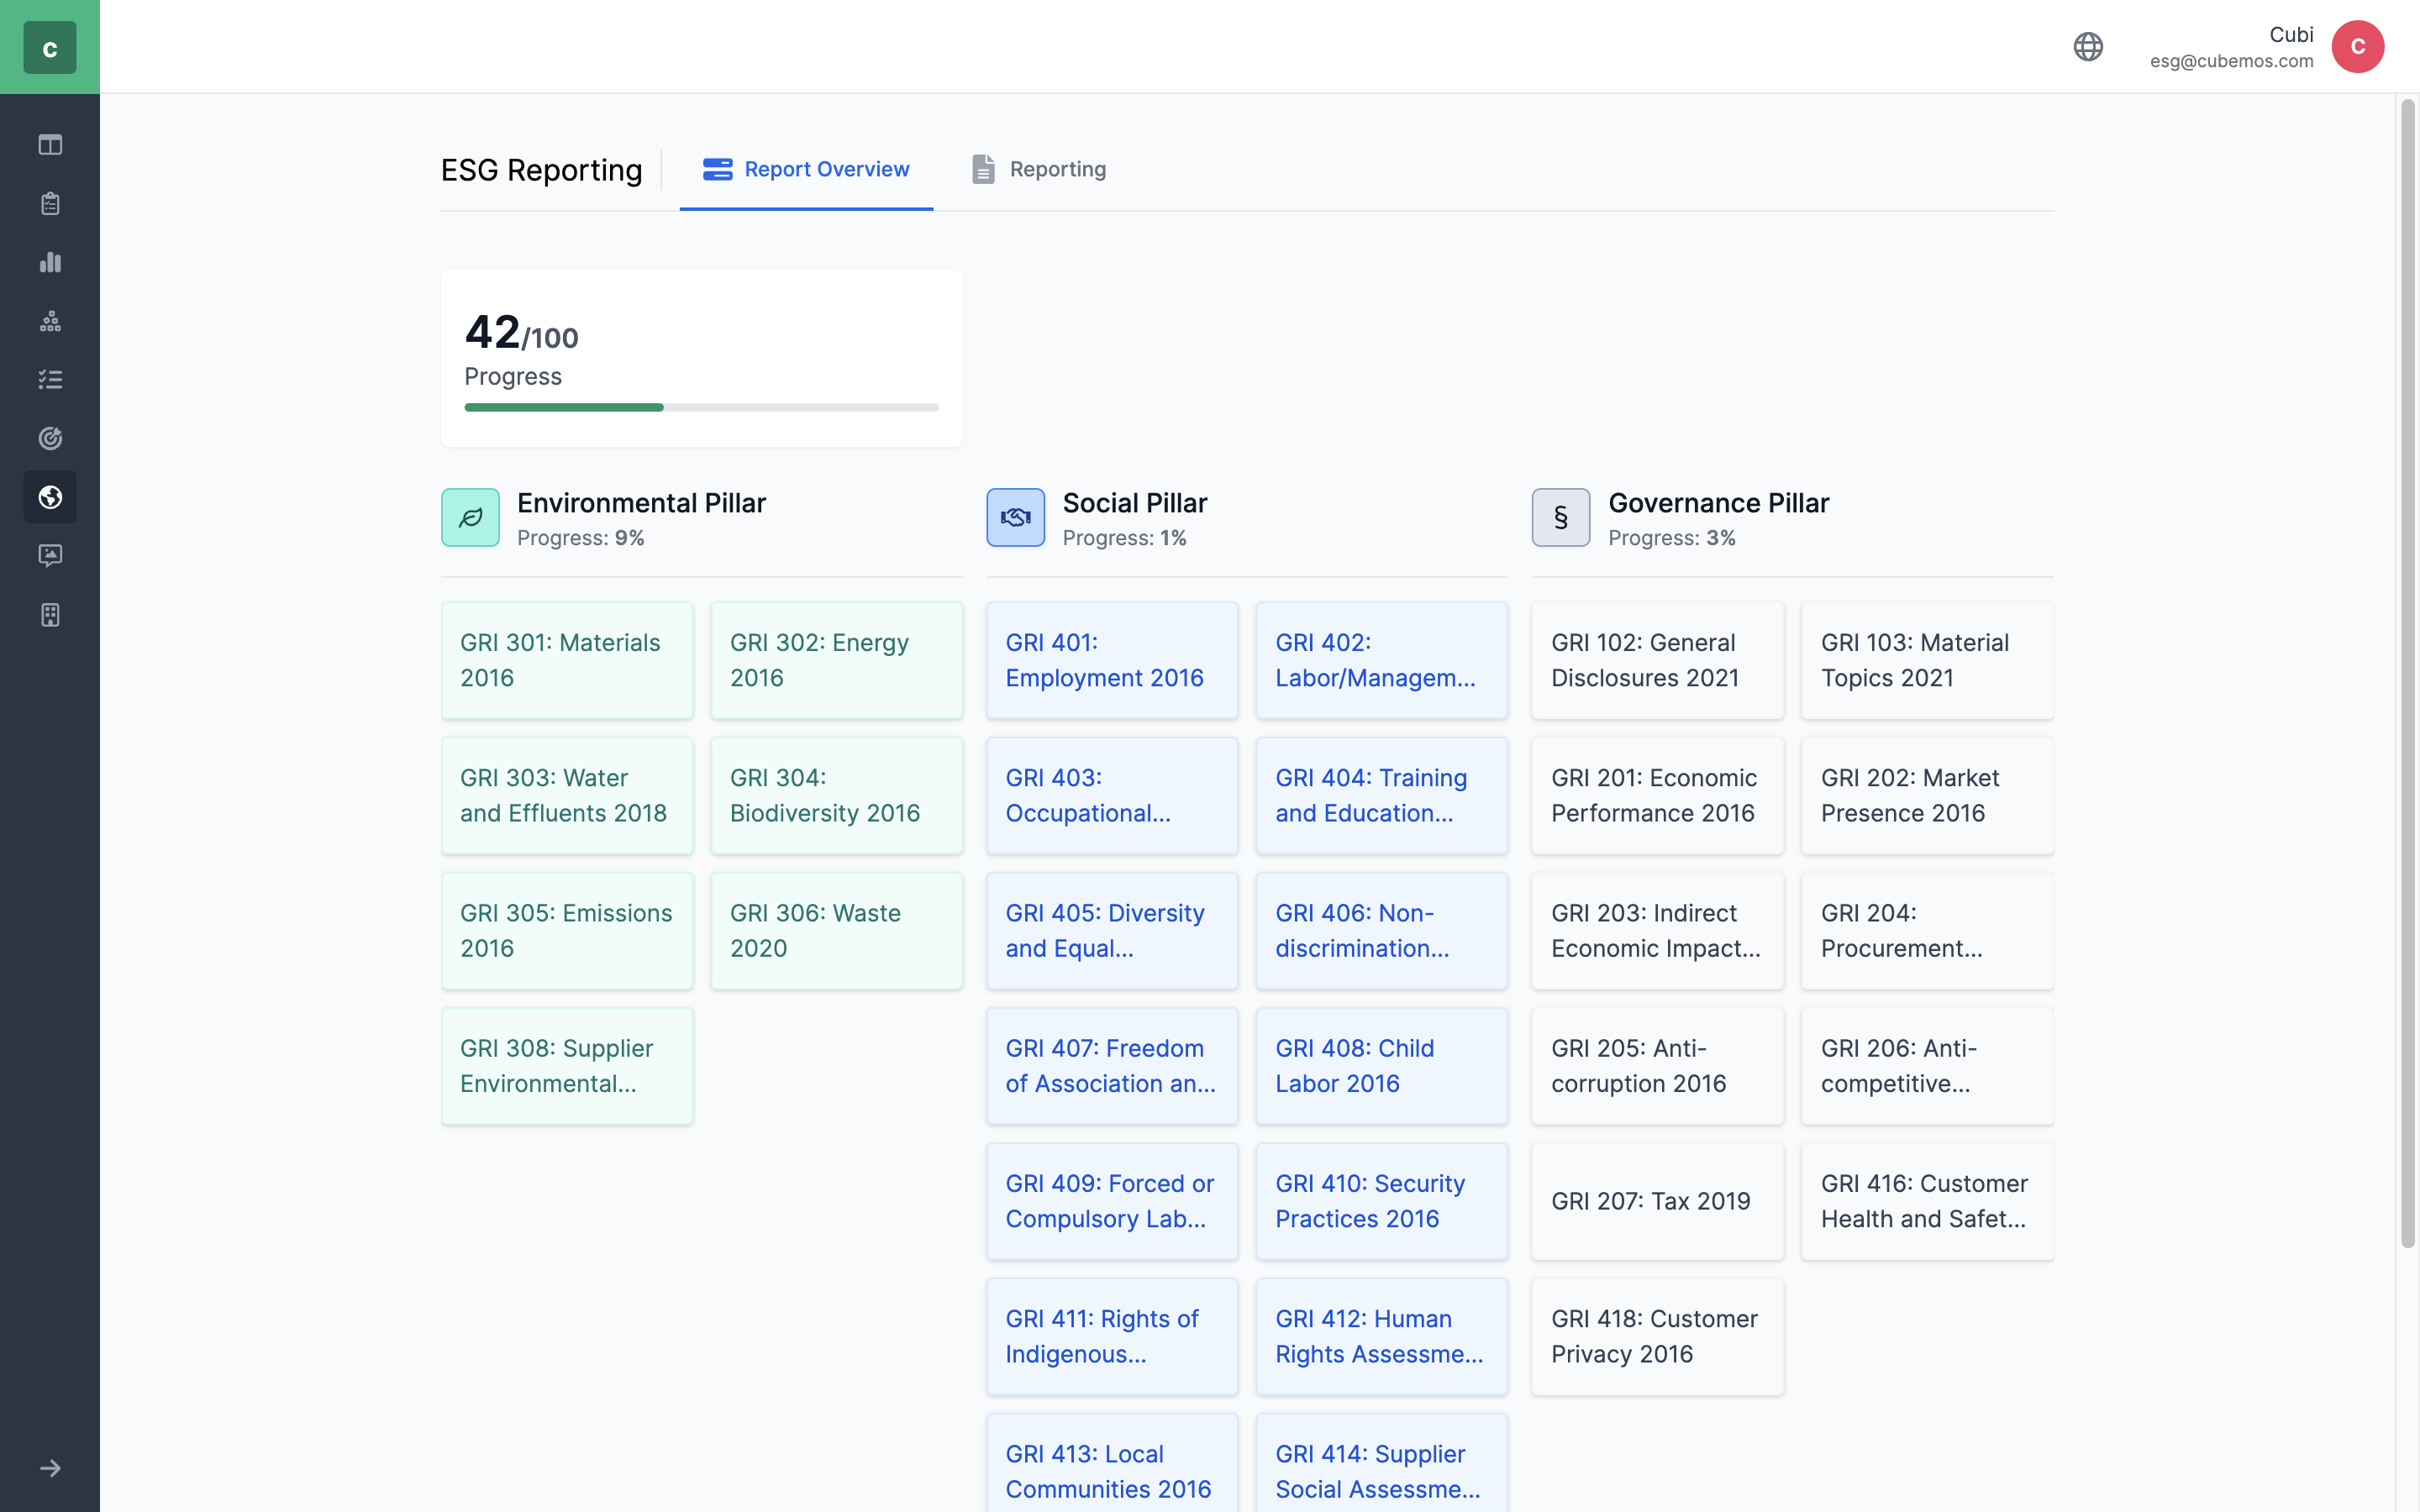Open the dashboard layout icon in sidebar
Image resolution: width=2420 pixels, height=1512 pixels.
point(50,145)
